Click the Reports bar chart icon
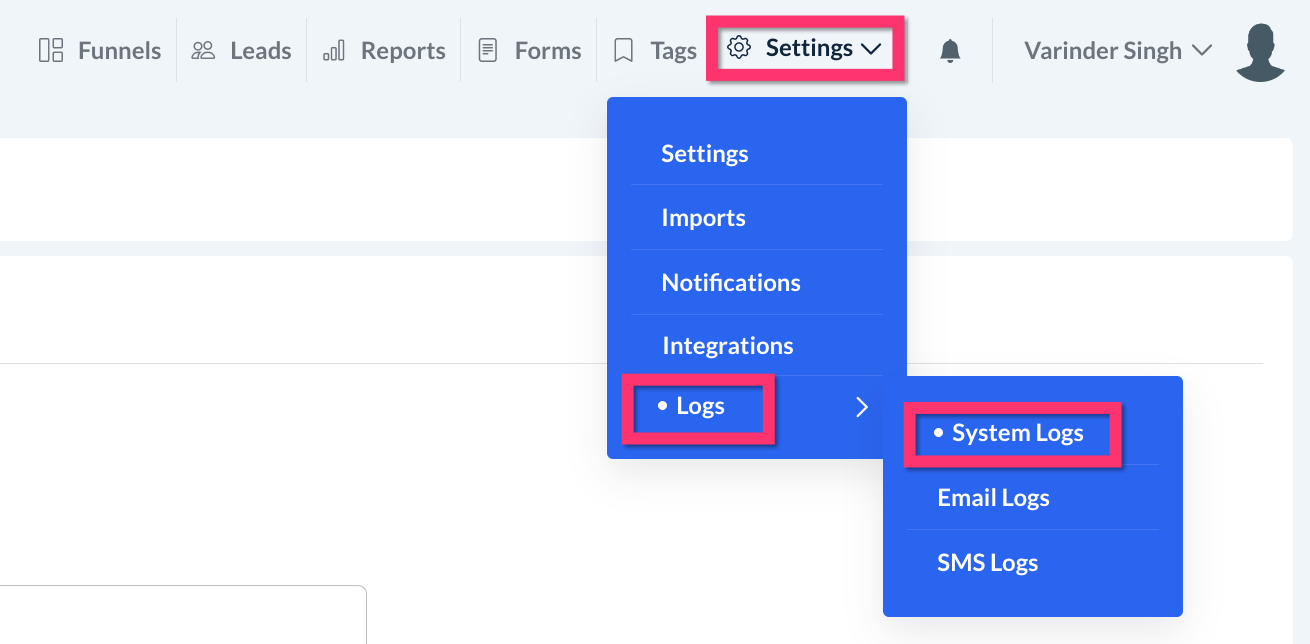The height and width of the screenshot is (644, 1310). (x=334, y=50)
